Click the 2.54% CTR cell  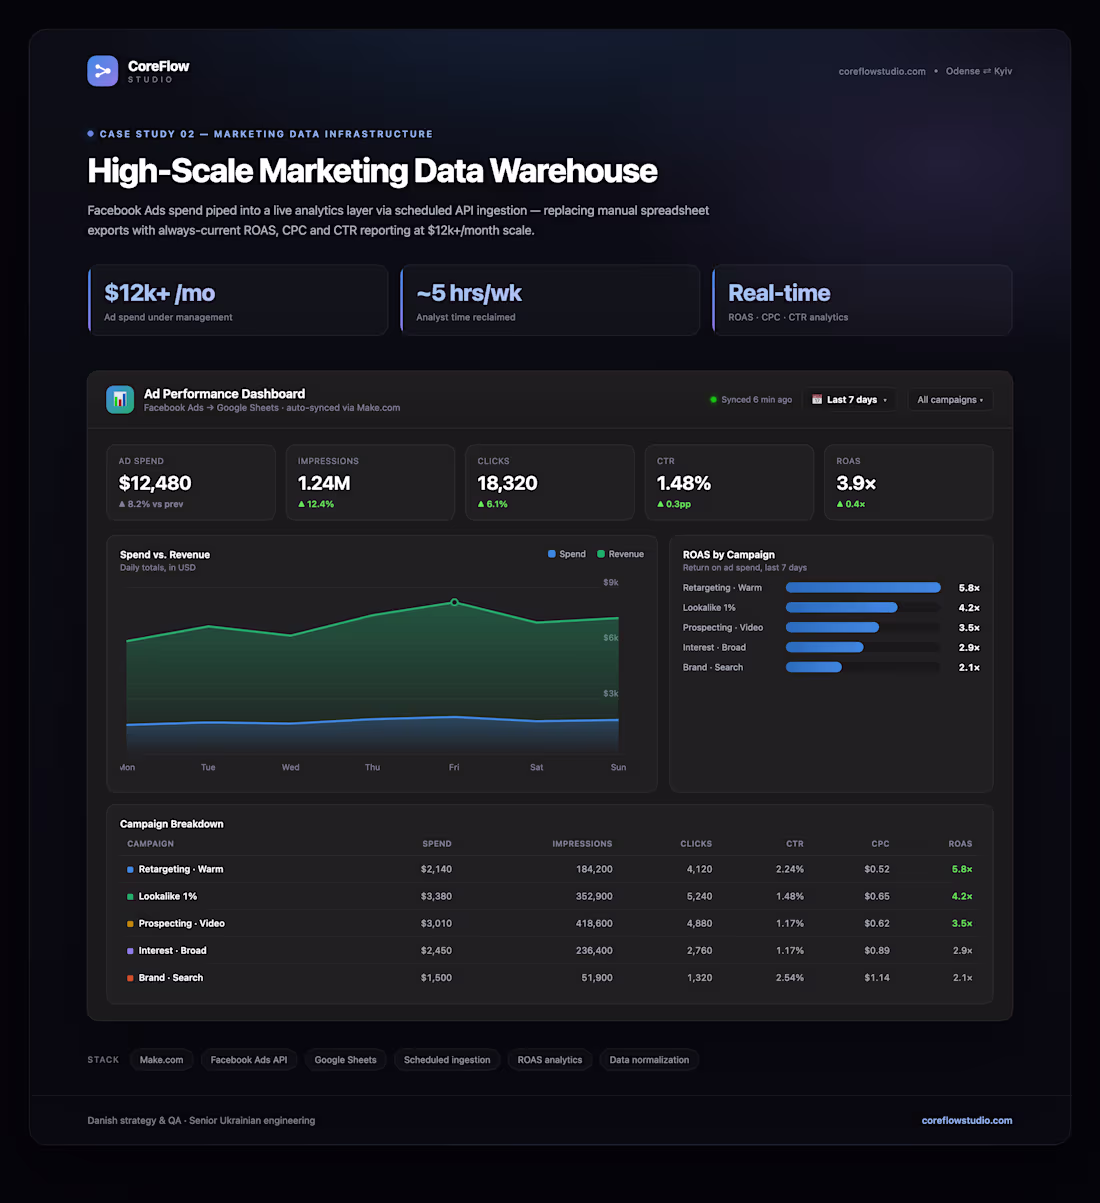click(x=790, y=978)
